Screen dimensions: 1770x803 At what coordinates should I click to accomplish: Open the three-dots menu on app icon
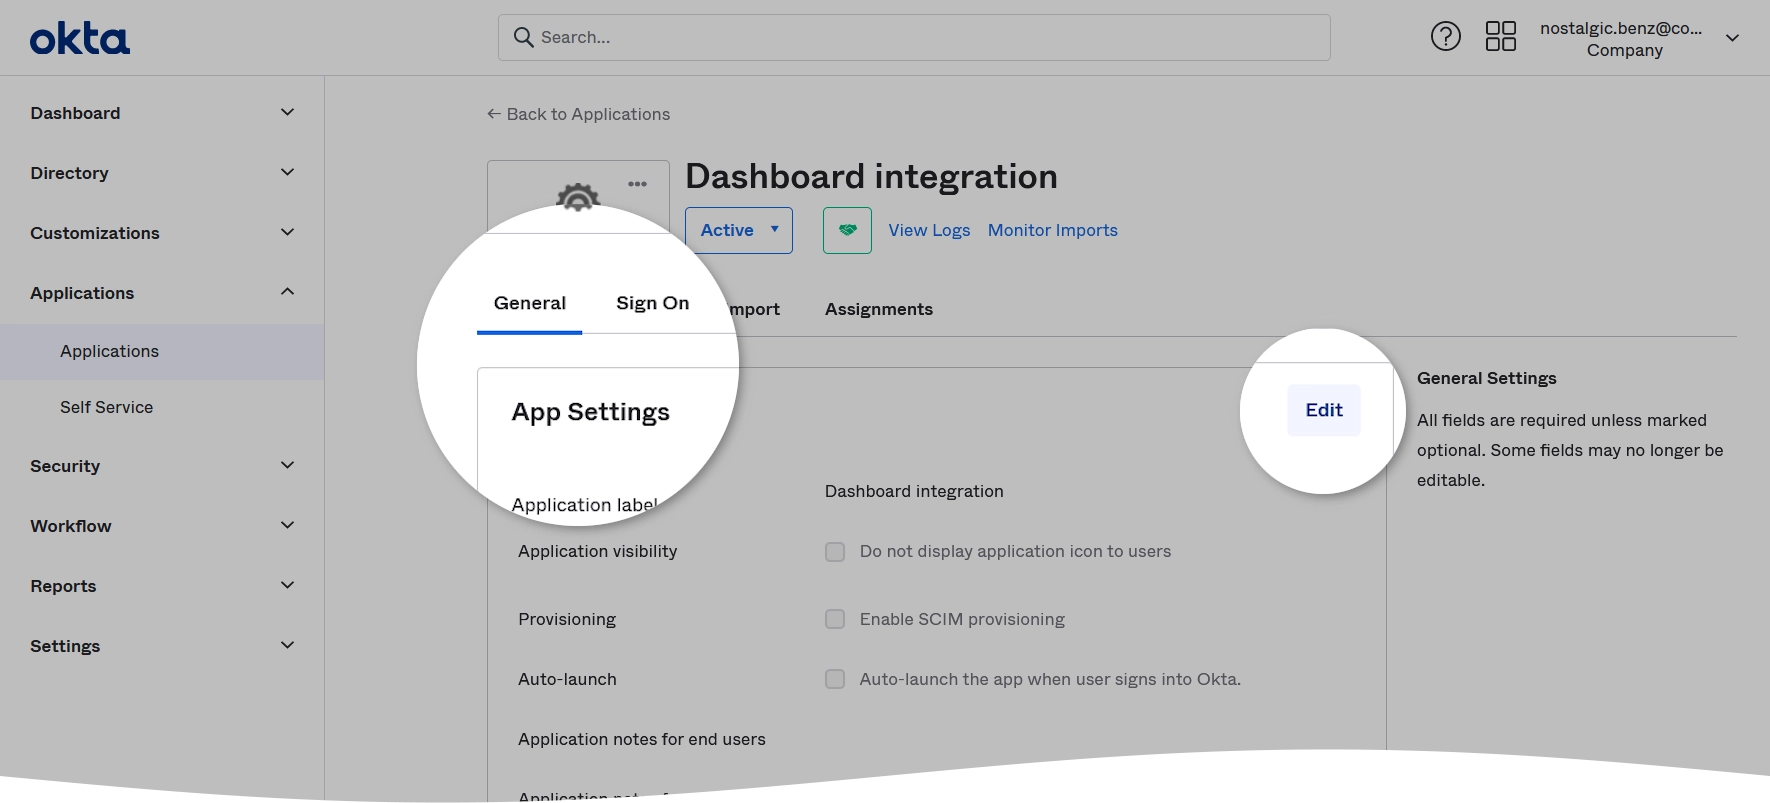point(637,184)
